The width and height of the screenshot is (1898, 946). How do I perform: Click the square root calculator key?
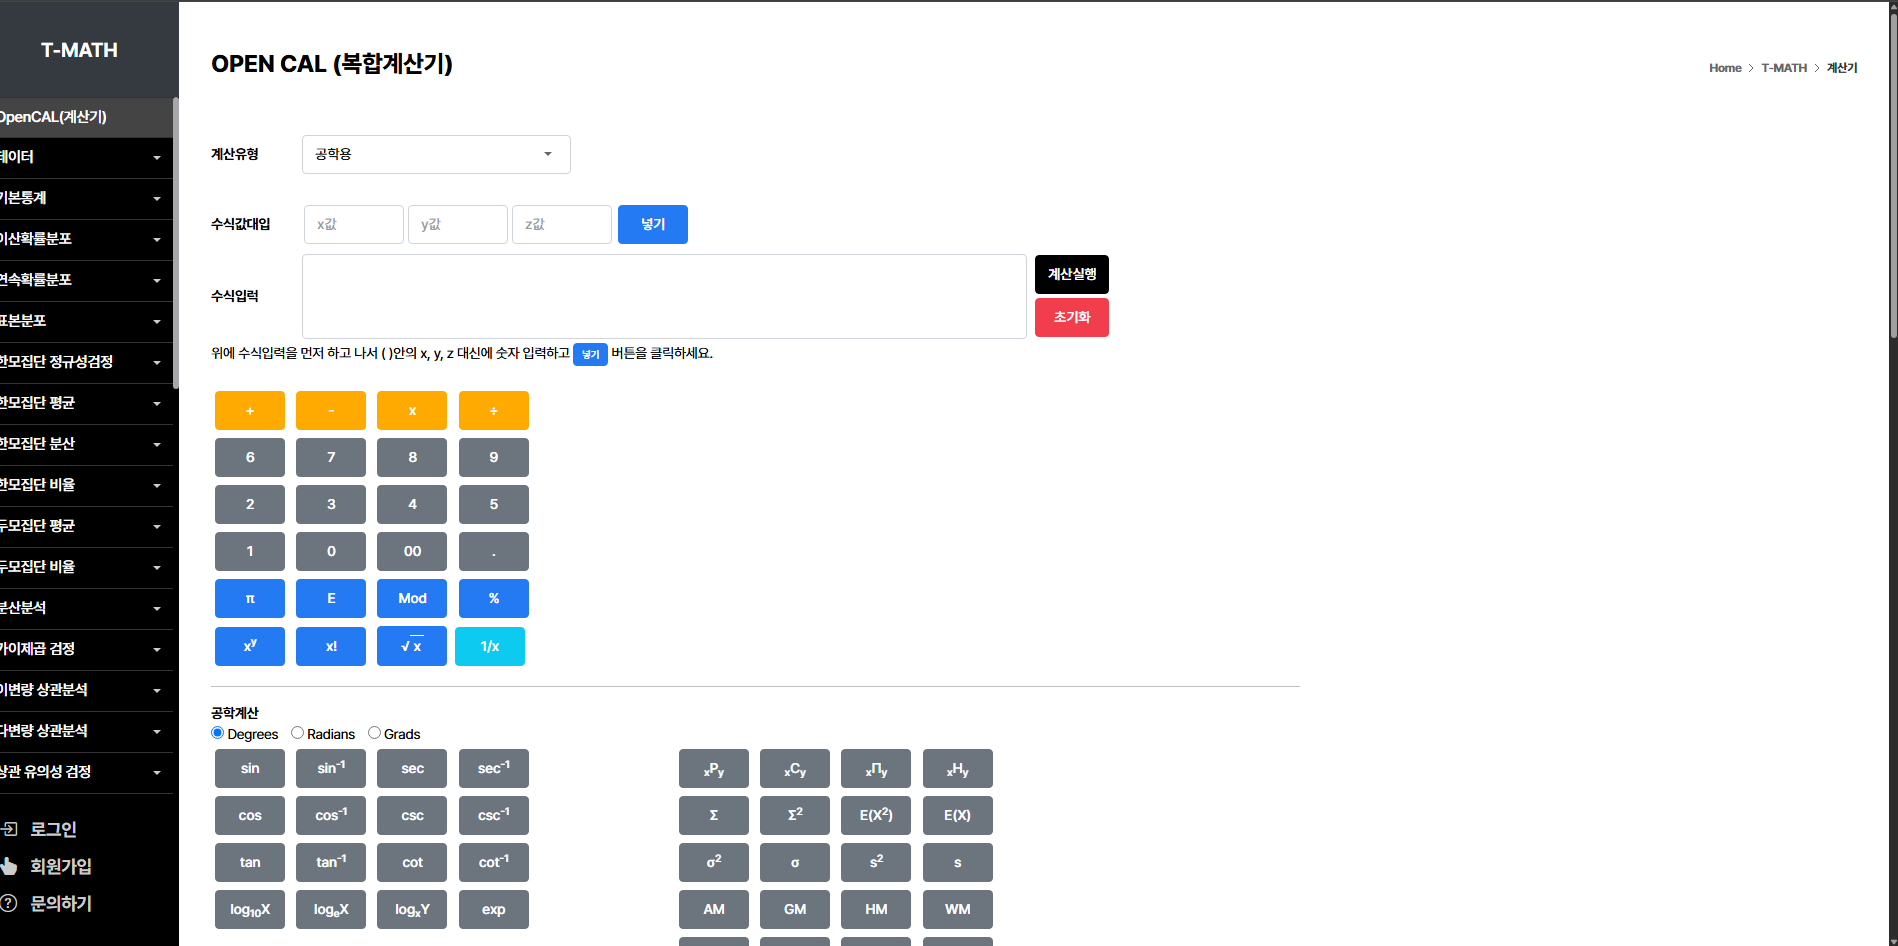click(411, 646)
